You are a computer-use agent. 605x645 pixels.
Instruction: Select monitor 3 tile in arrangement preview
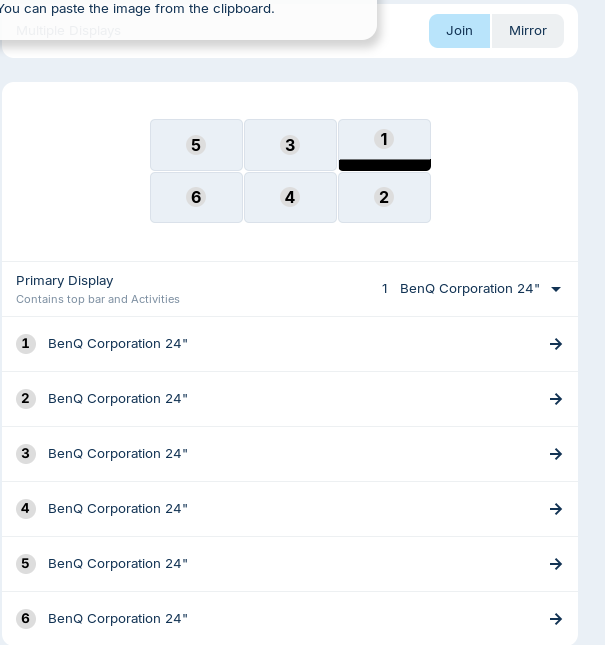click(x=290, y=145)
